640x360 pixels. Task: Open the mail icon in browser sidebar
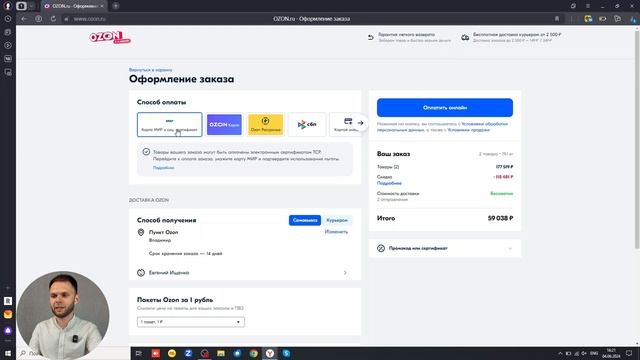[8, 314]
